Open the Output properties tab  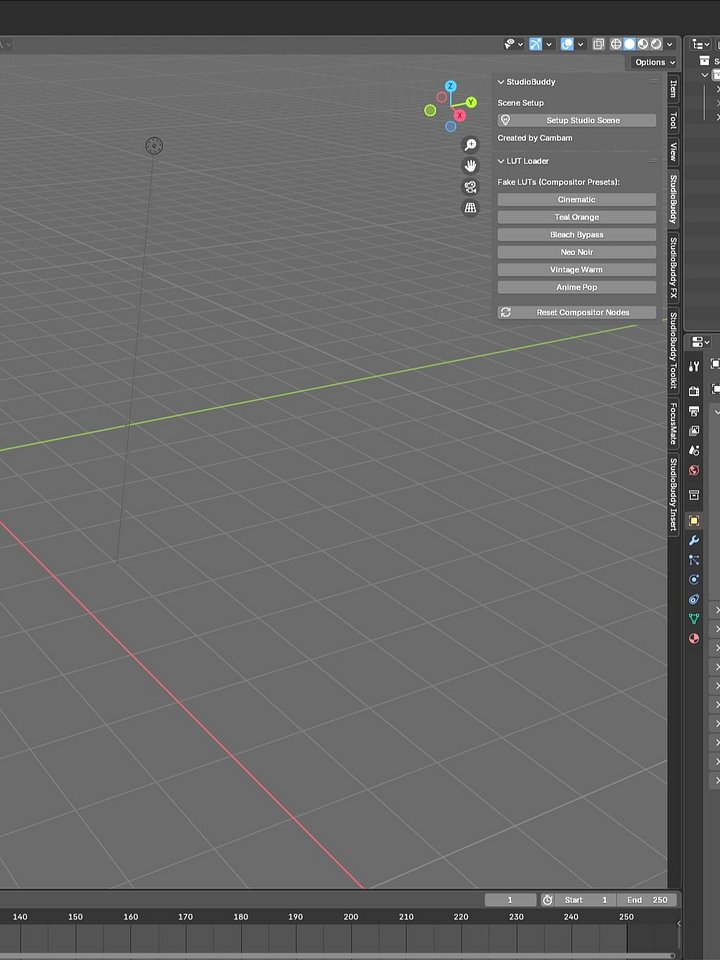[x=694, y=411]
